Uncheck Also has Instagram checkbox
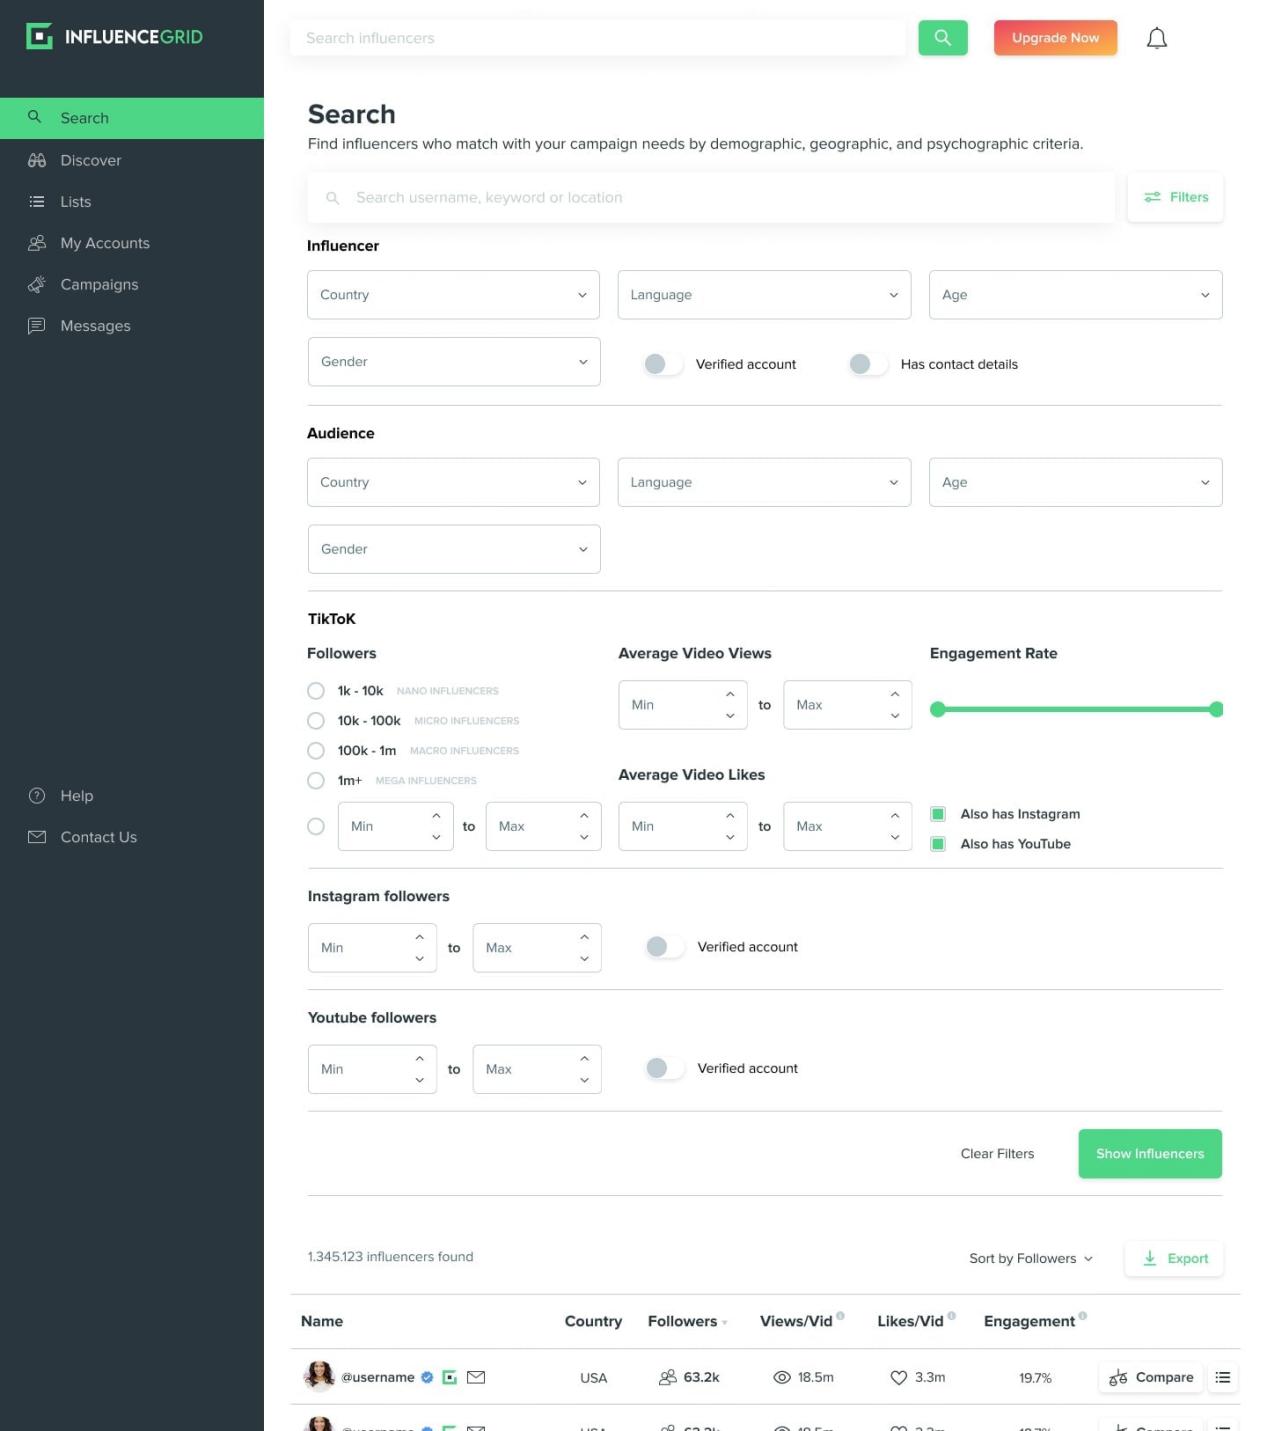This screenshot has height=1431, width=1267. pos(938,814)
